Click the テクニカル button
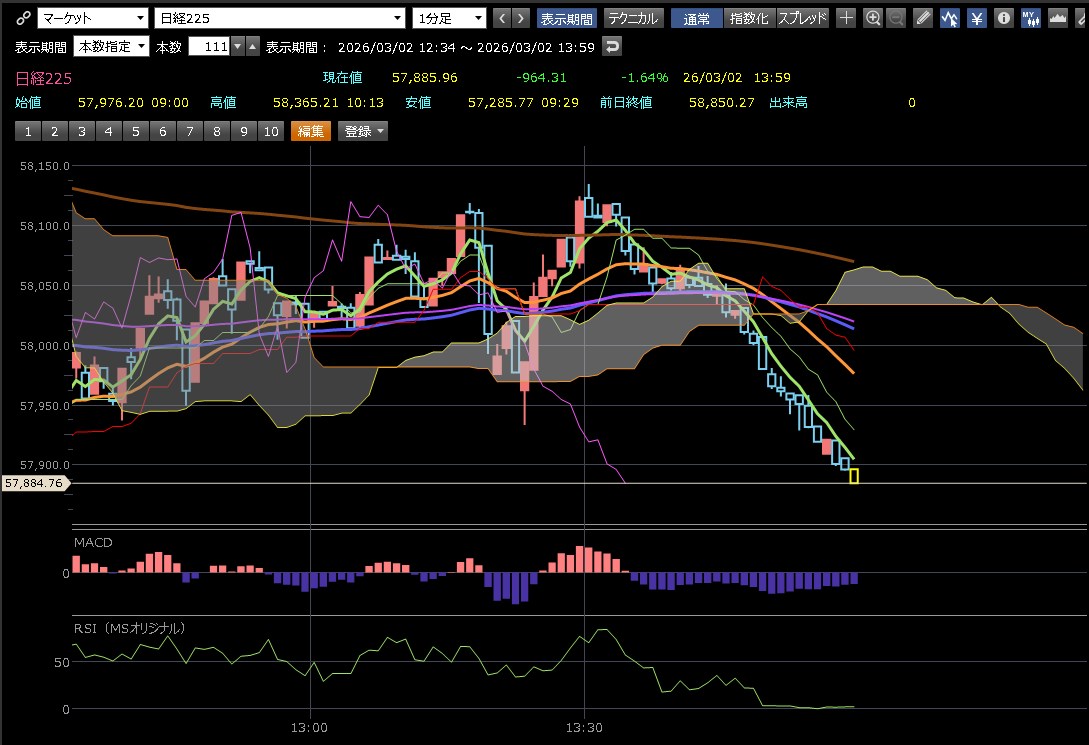Image resolution: width=1089 pixels, height=745 pixels. 633,18
